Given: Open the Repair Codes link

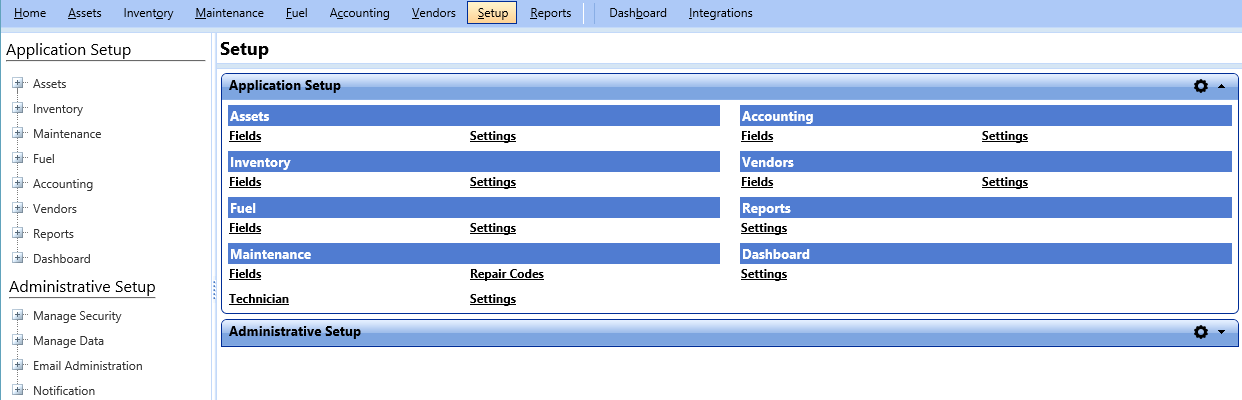Looking at the screenshot, I should 507,274.
